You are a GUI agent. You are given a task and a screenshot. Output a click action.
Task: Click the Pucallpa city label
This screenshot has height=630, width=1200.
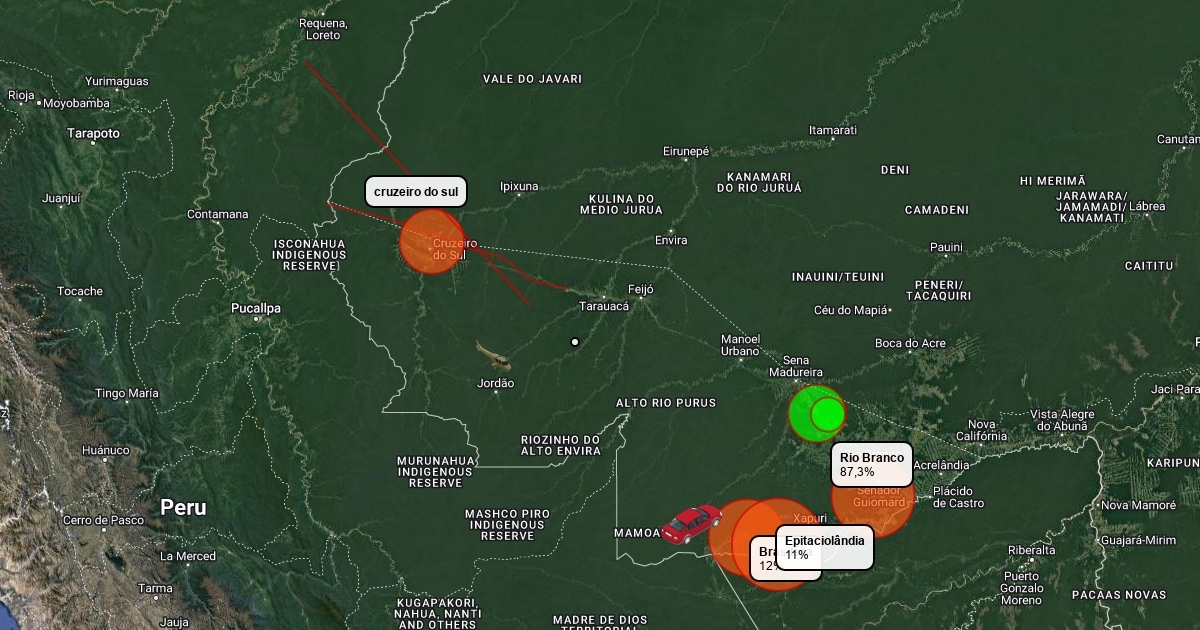click(256, 308)
